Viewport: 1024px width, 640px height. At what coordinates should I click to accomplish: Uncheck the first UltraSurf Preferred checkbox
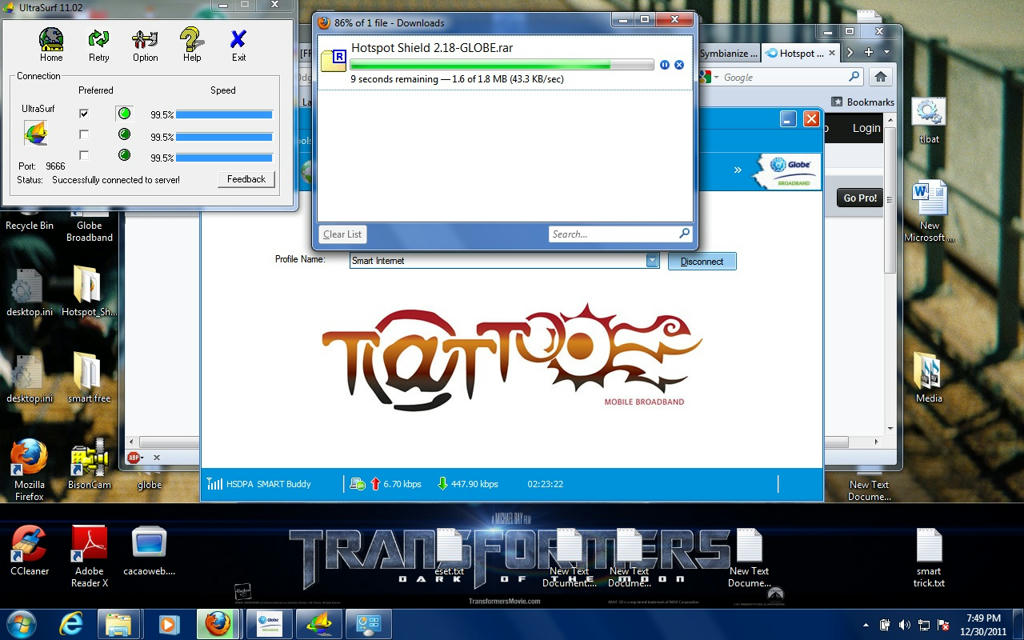tap(84, 113)
